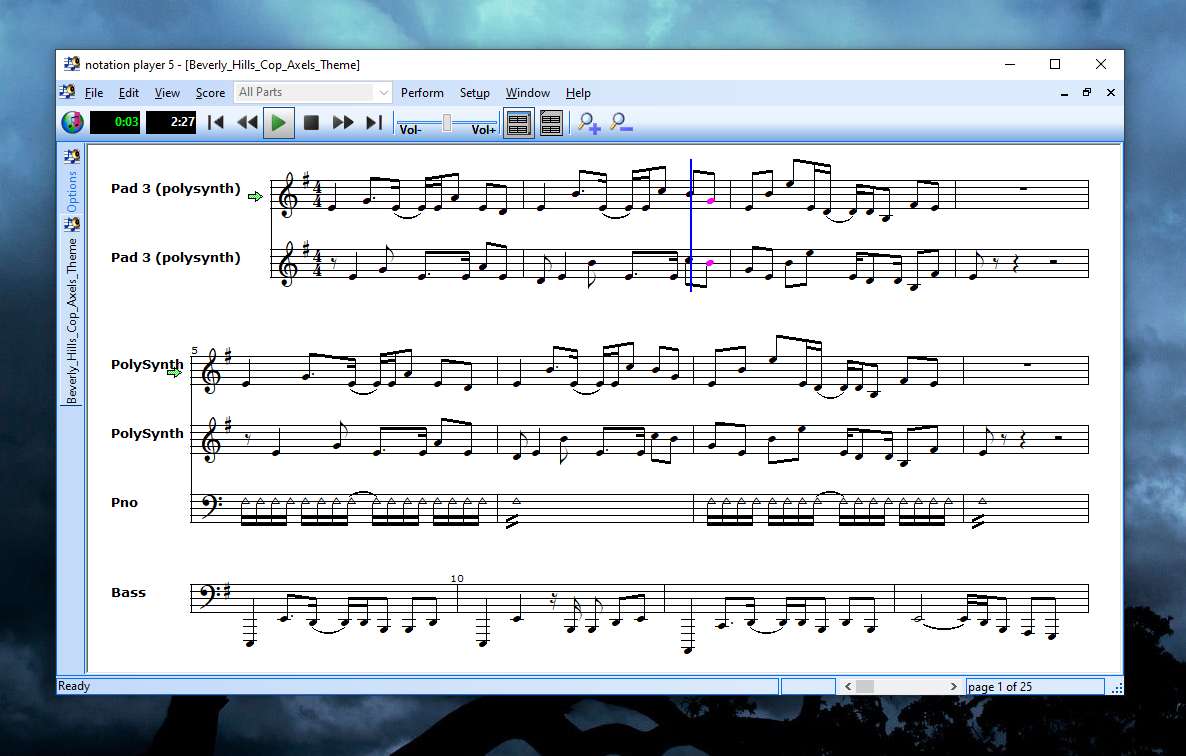Maximize the notation player application window
This screenshot has width=1186, height=756.
(x=1055, y=64)
